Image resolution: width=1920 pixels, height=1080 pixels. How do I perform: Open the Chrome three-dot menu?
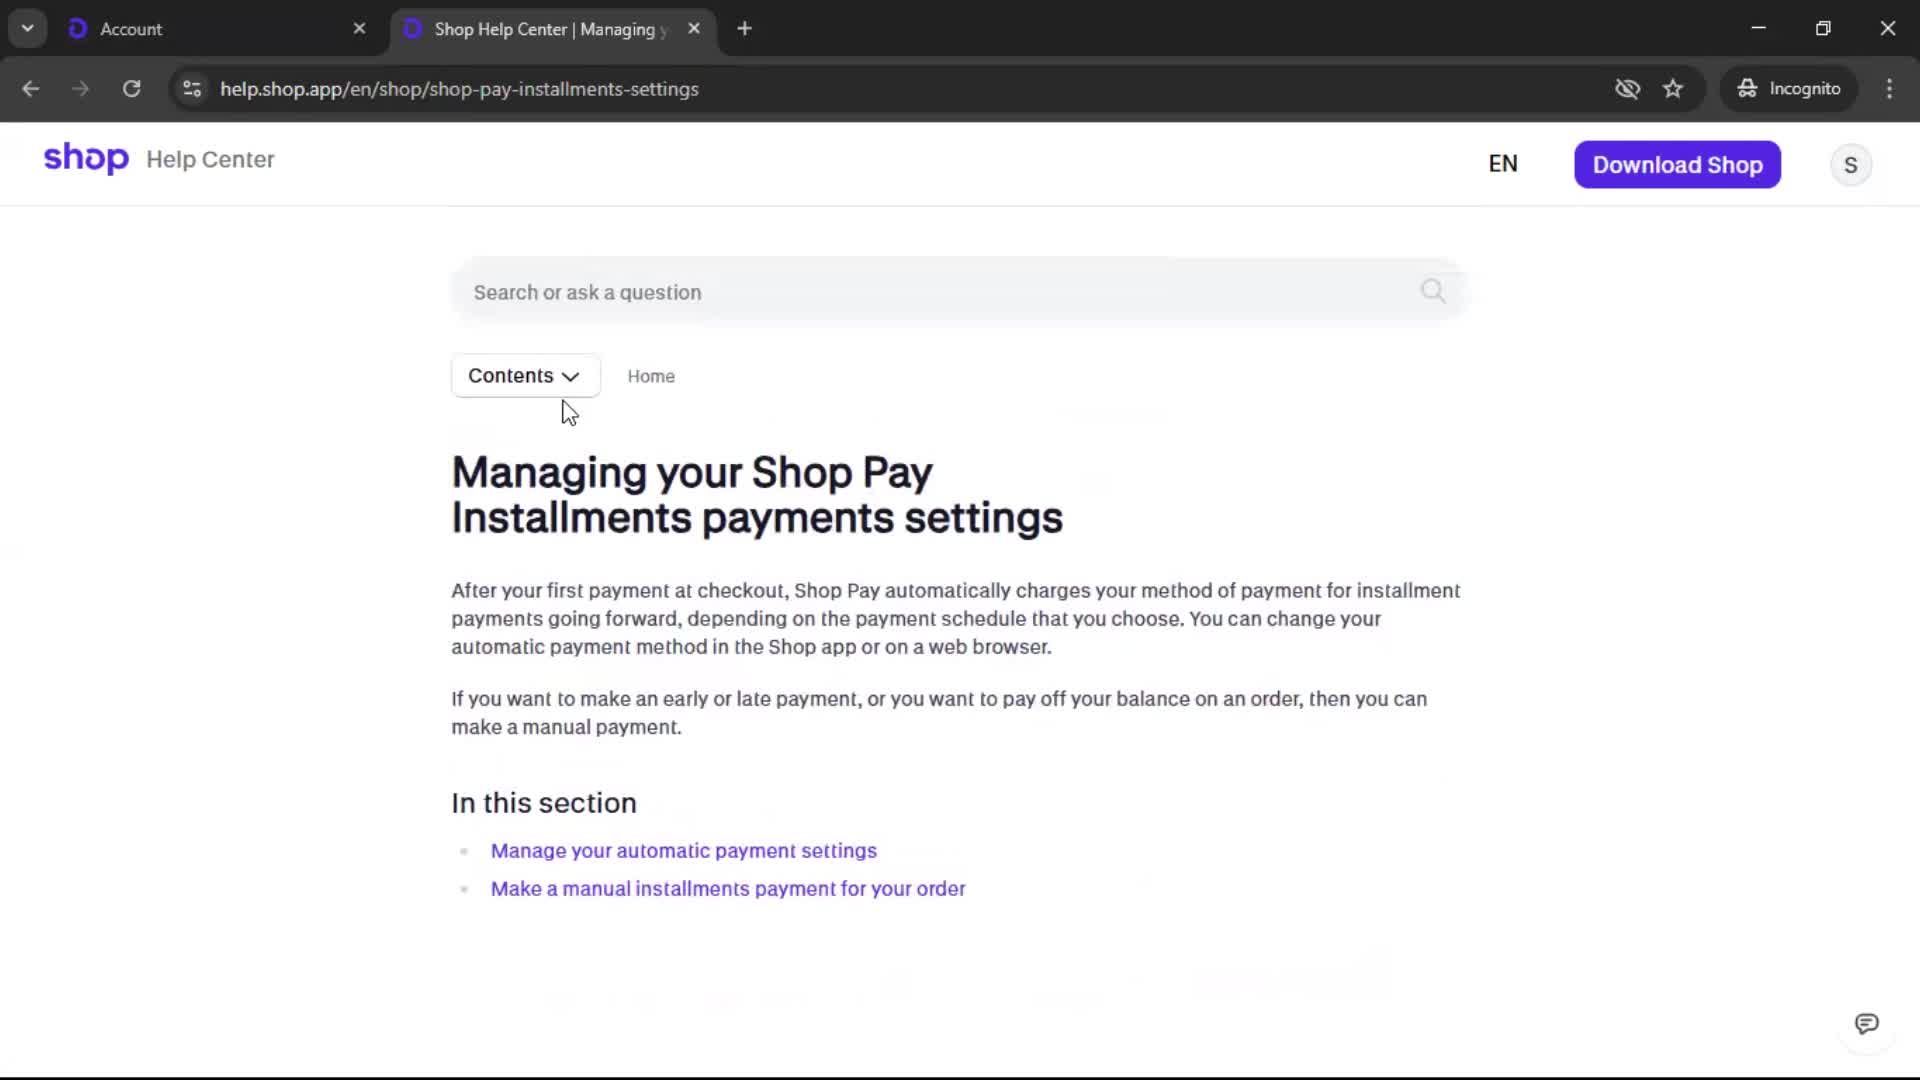(x=1889, y=89)
